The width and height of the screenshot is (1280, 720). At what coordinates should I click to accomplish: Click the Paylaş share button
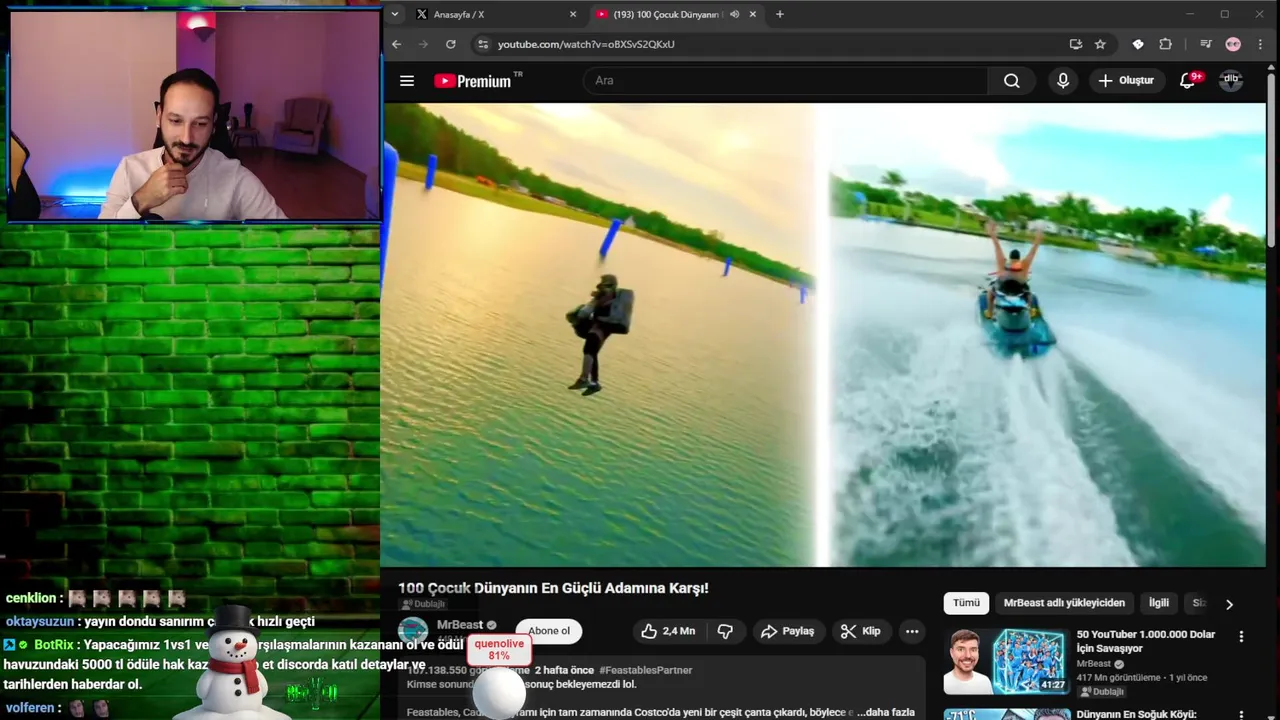(787, 631)
